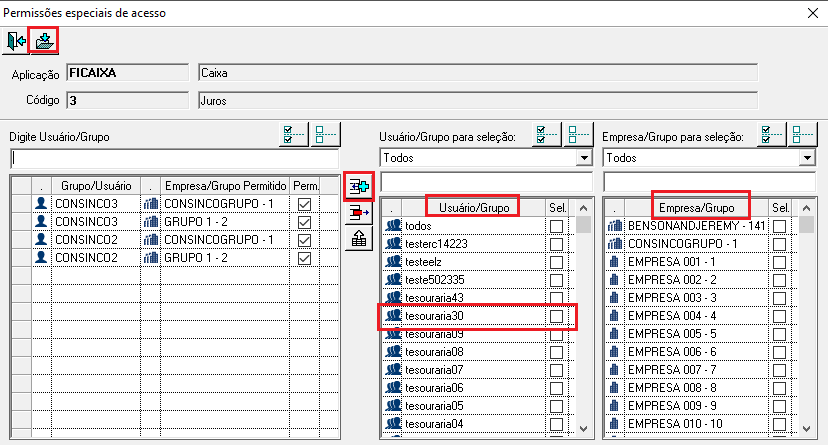
Task: Click into the Digite Usuário/Grupo text field
Action: point(174,158)
